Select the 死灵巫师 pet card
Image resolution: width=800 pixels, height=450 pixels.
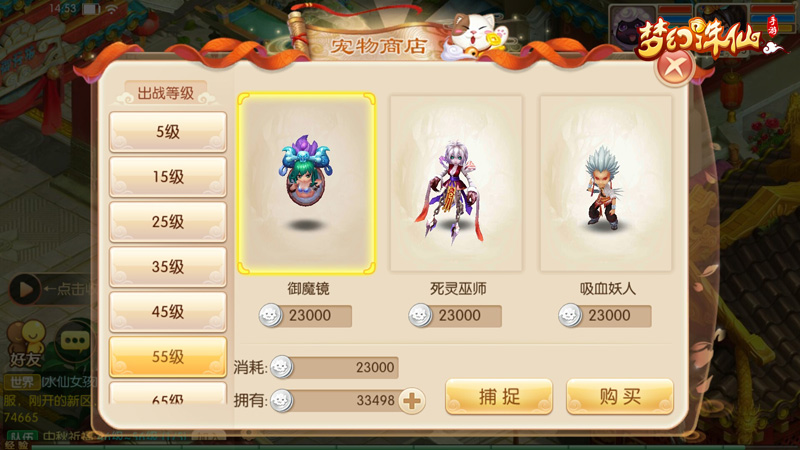(x=456, y=184)
